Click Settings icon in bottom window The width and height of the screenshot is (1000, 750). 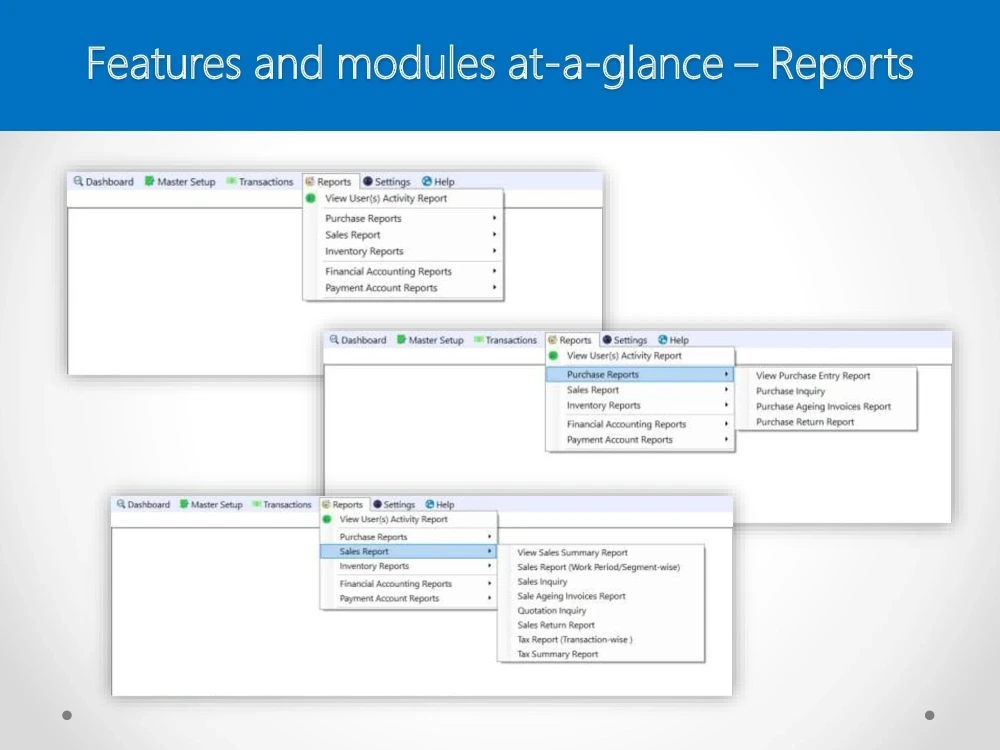(378, 504)
